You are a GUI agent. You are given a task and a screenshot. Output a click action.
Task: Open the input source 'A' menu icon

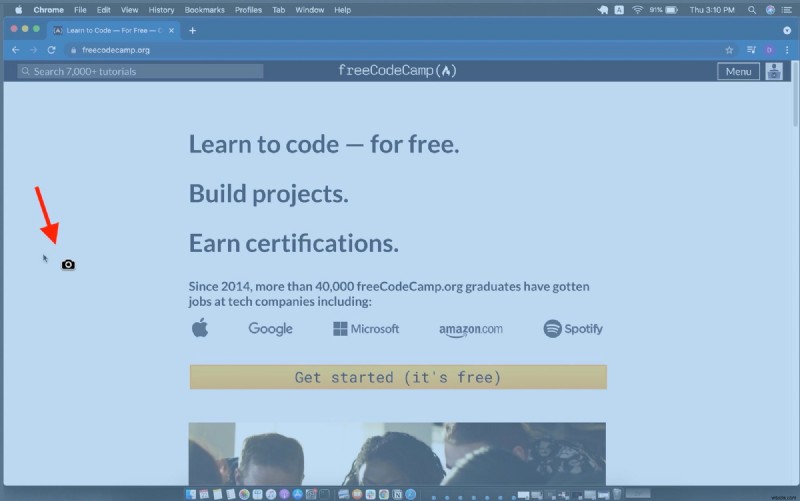point(619,10)
